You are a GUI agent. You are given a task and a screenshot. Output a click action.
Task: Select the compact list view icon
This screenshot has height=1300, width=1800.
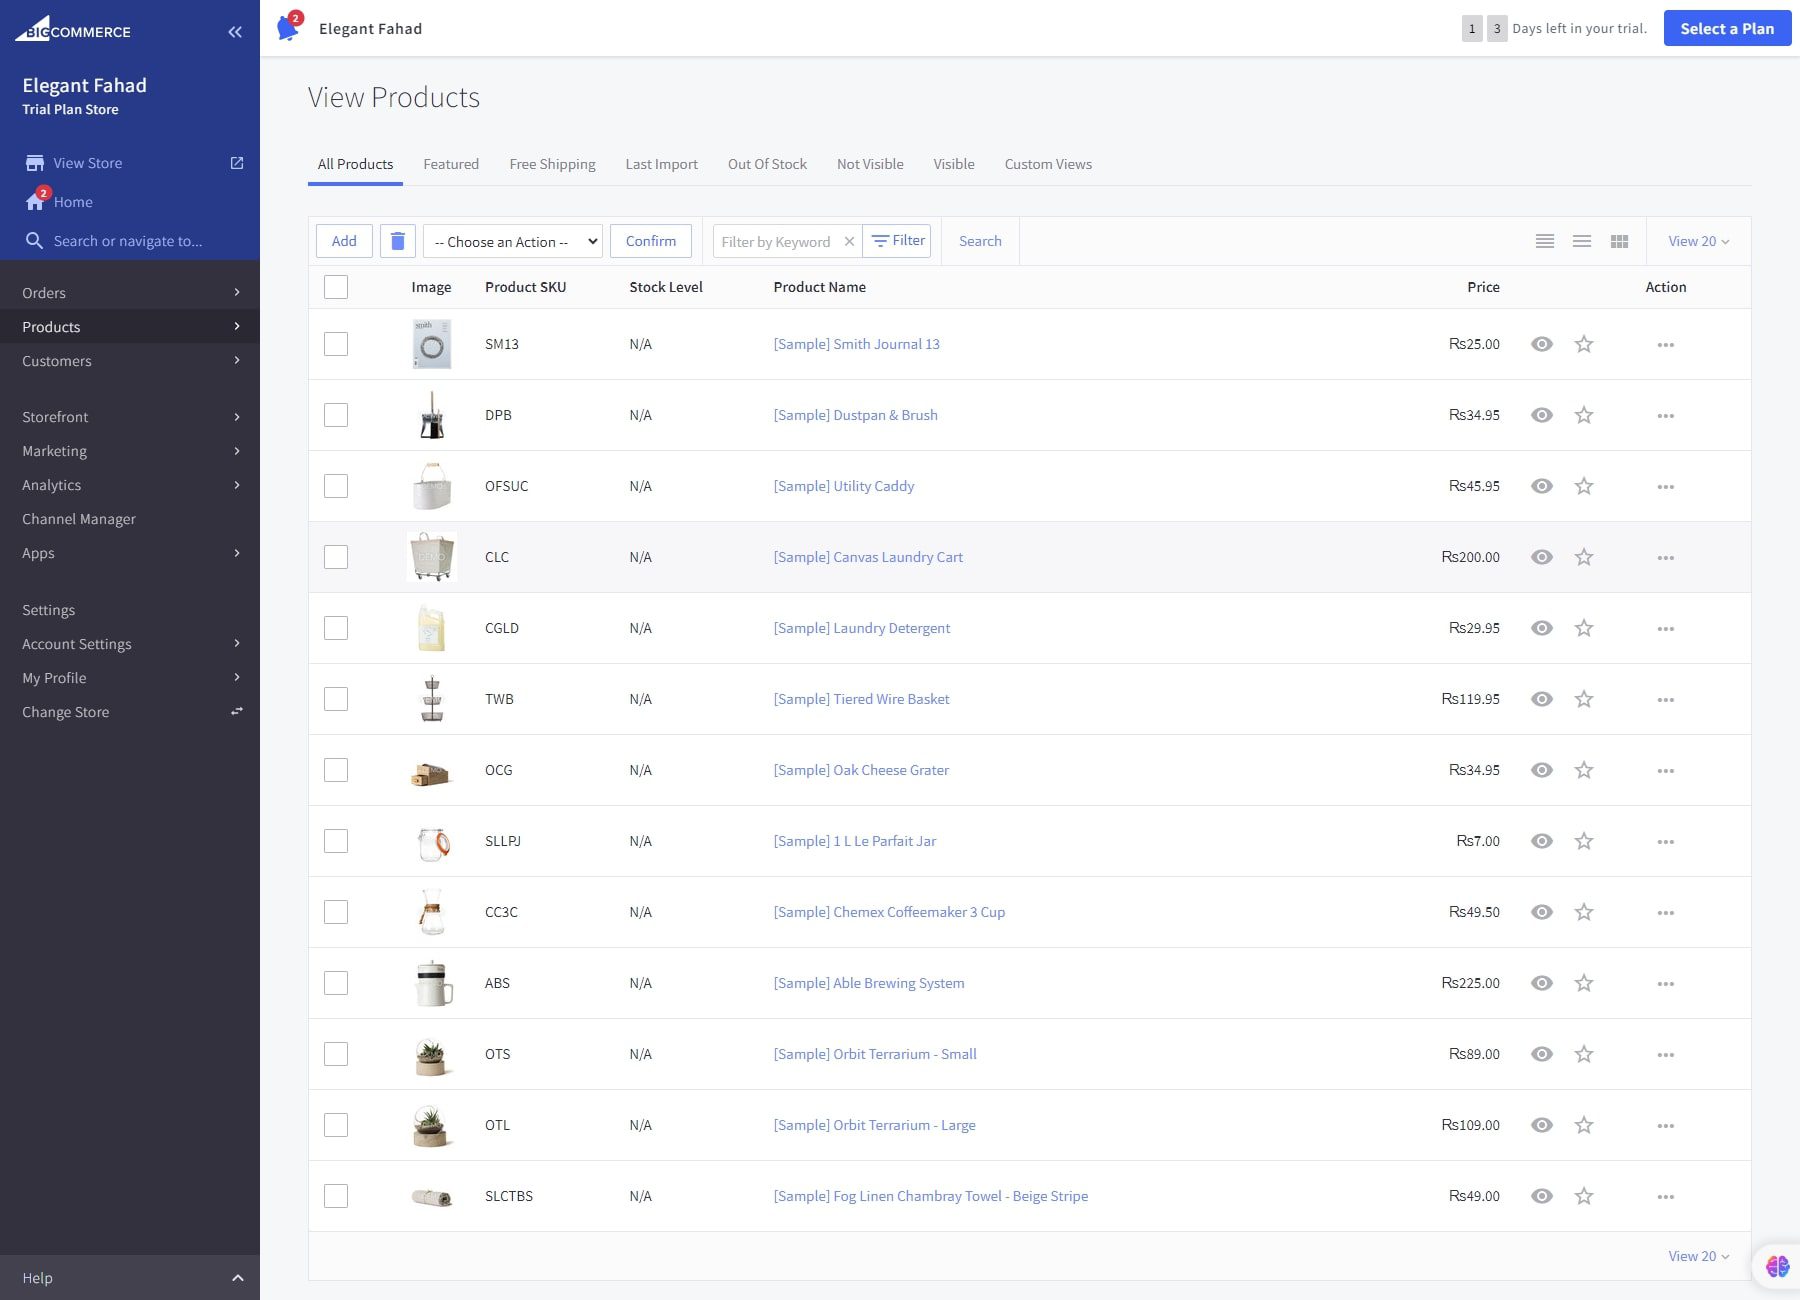[x=1581, y=240]
